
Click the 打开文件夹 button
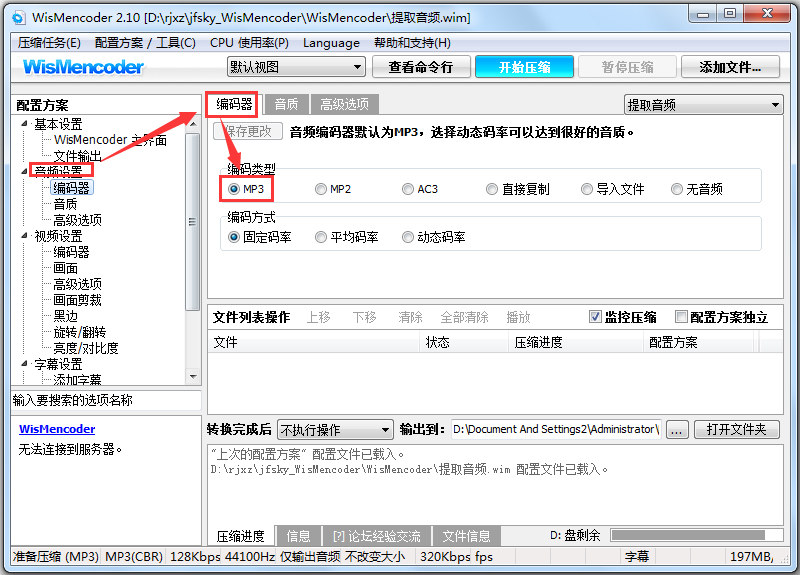[737, 430]
